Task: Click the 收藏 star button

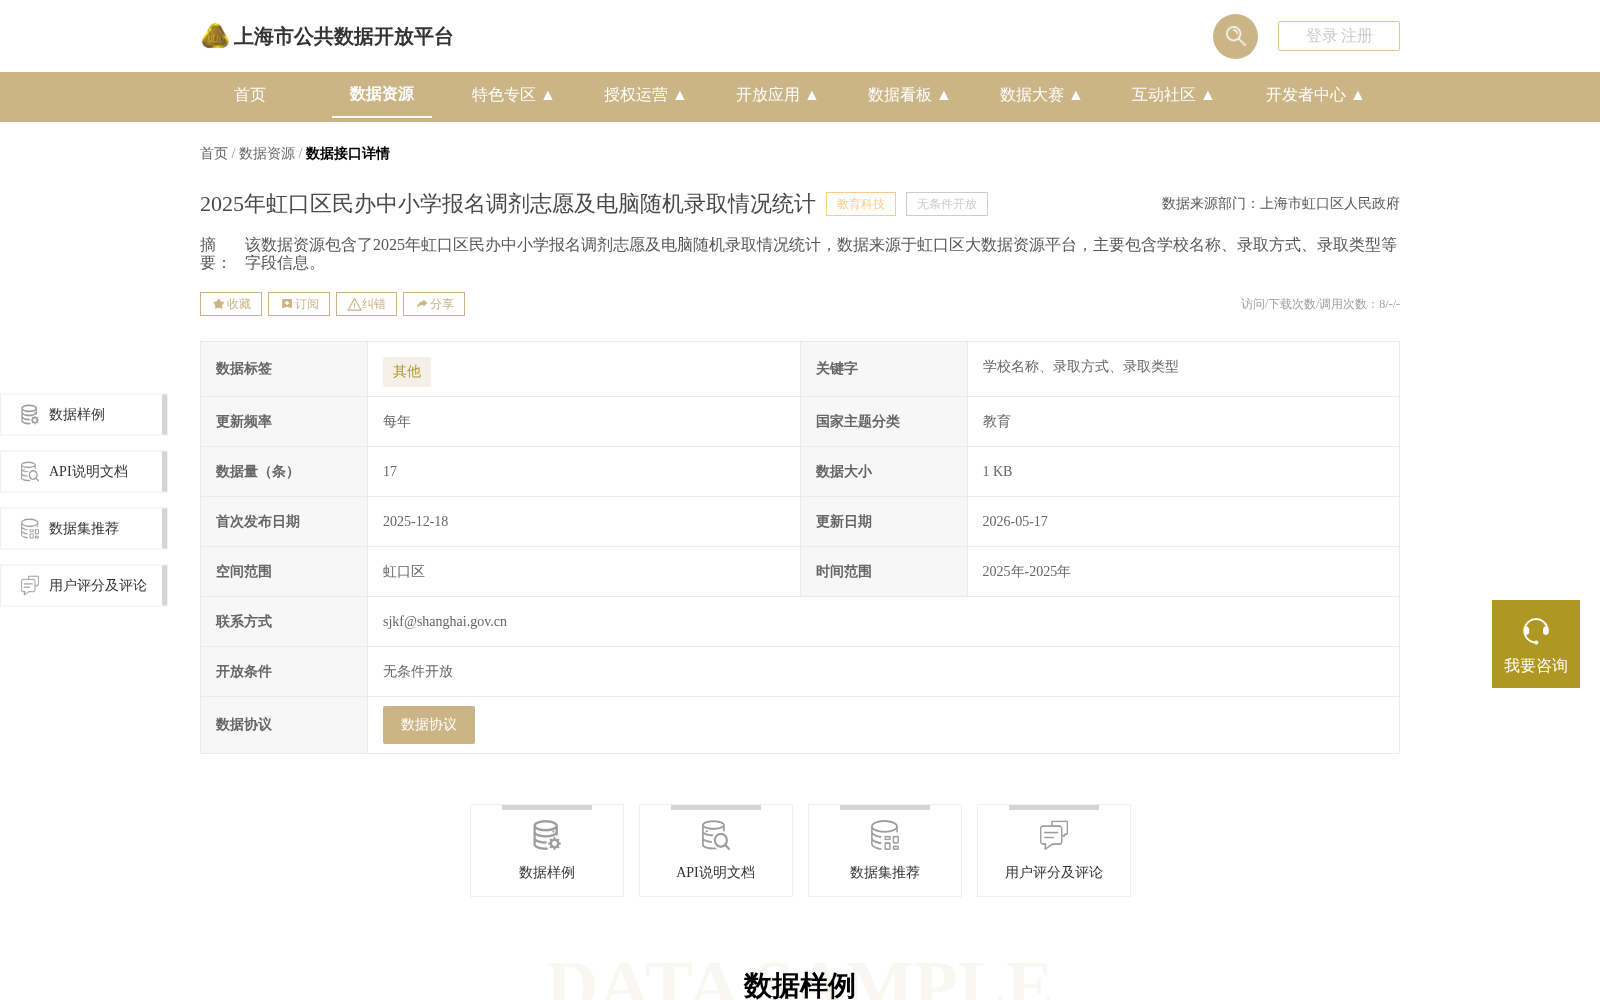Action: (x=231, y=304)
